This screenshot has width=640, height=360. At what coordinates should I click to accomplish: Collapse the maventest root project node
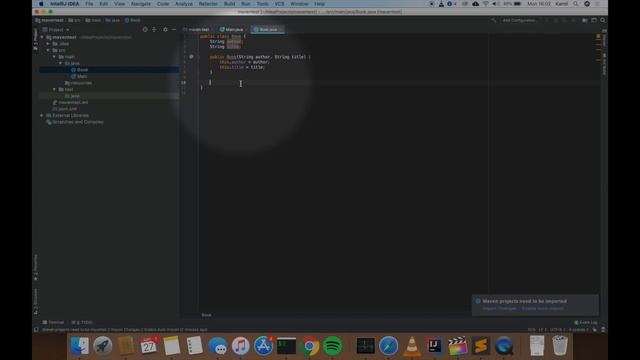pos(42,37)
